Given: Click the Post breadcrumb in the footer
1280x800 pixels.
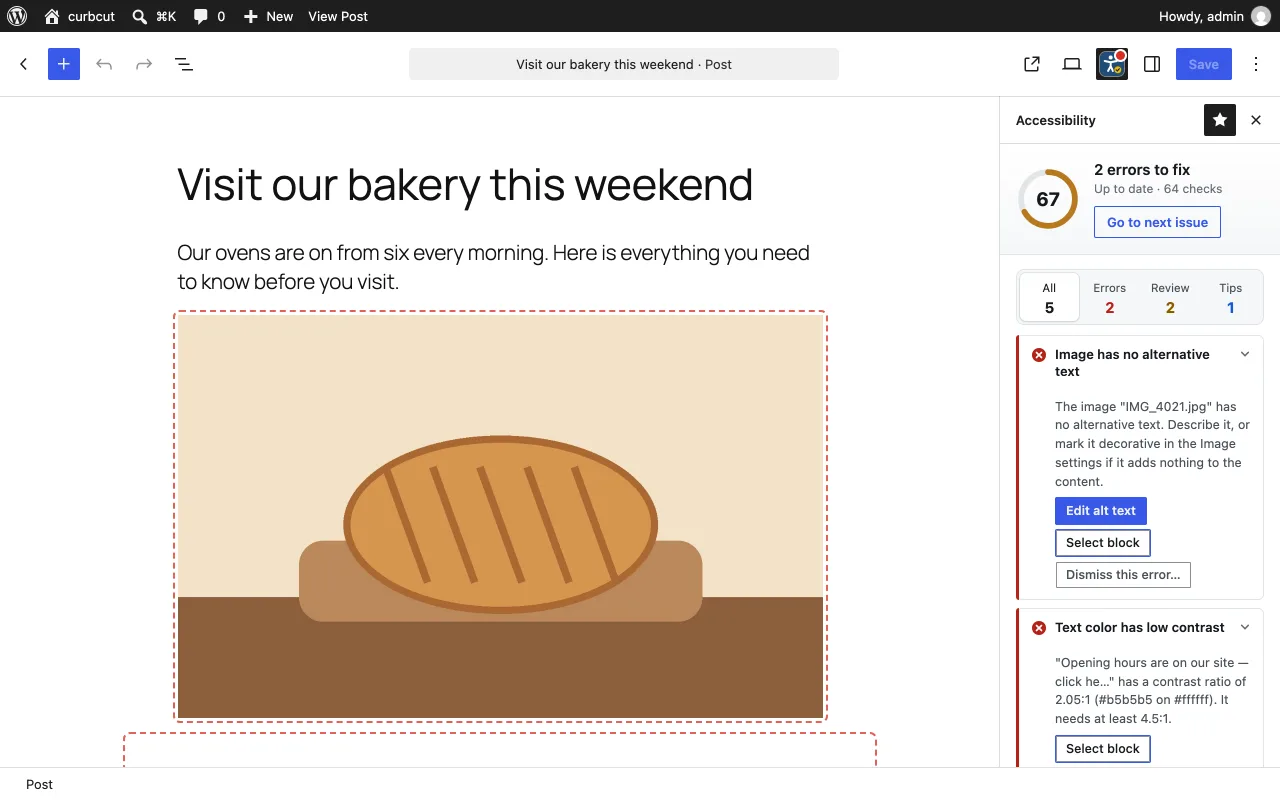Looking at the screenshot, I should tap(40, 784).
